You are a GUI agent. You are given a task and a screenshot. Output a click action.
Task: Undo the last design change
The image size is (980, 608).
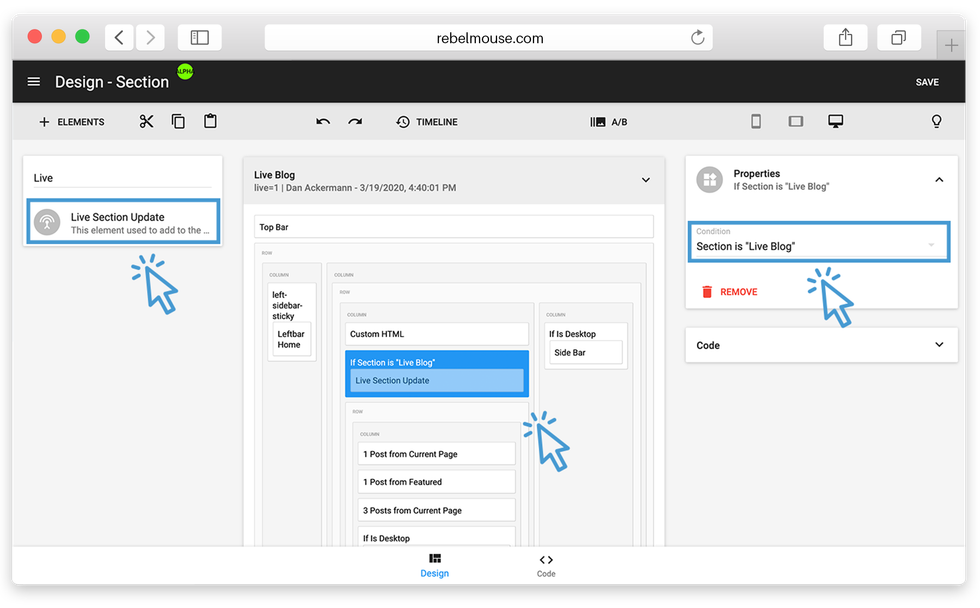tap(323, 122)
